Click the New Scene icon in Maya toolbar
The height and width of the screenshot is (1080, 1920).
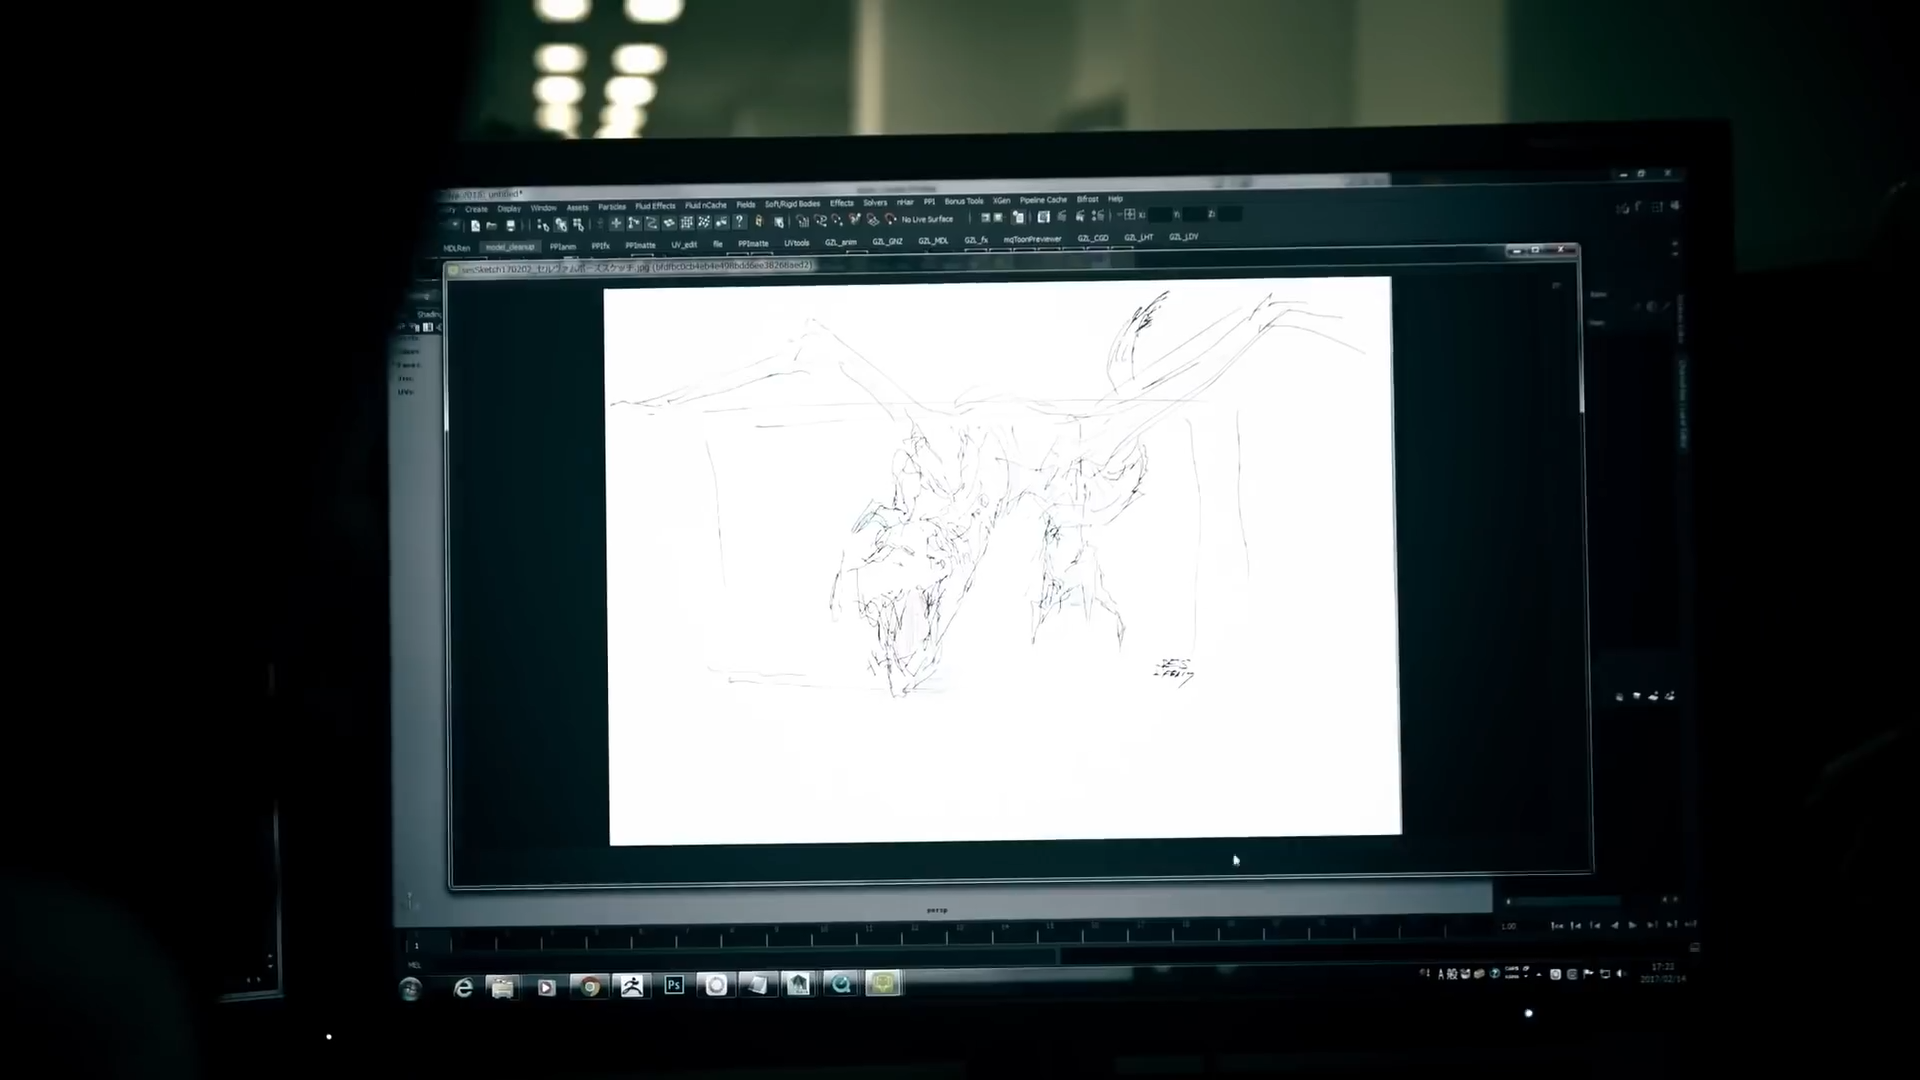(476, 226)
